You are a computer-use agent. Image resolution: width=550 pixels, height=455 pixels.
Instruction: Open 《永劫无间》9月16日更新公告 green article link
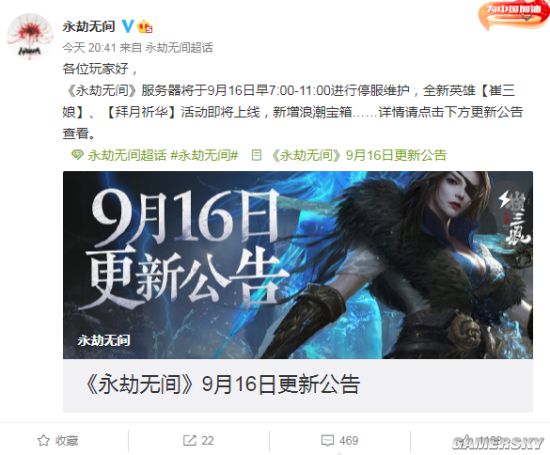point(359,155)
